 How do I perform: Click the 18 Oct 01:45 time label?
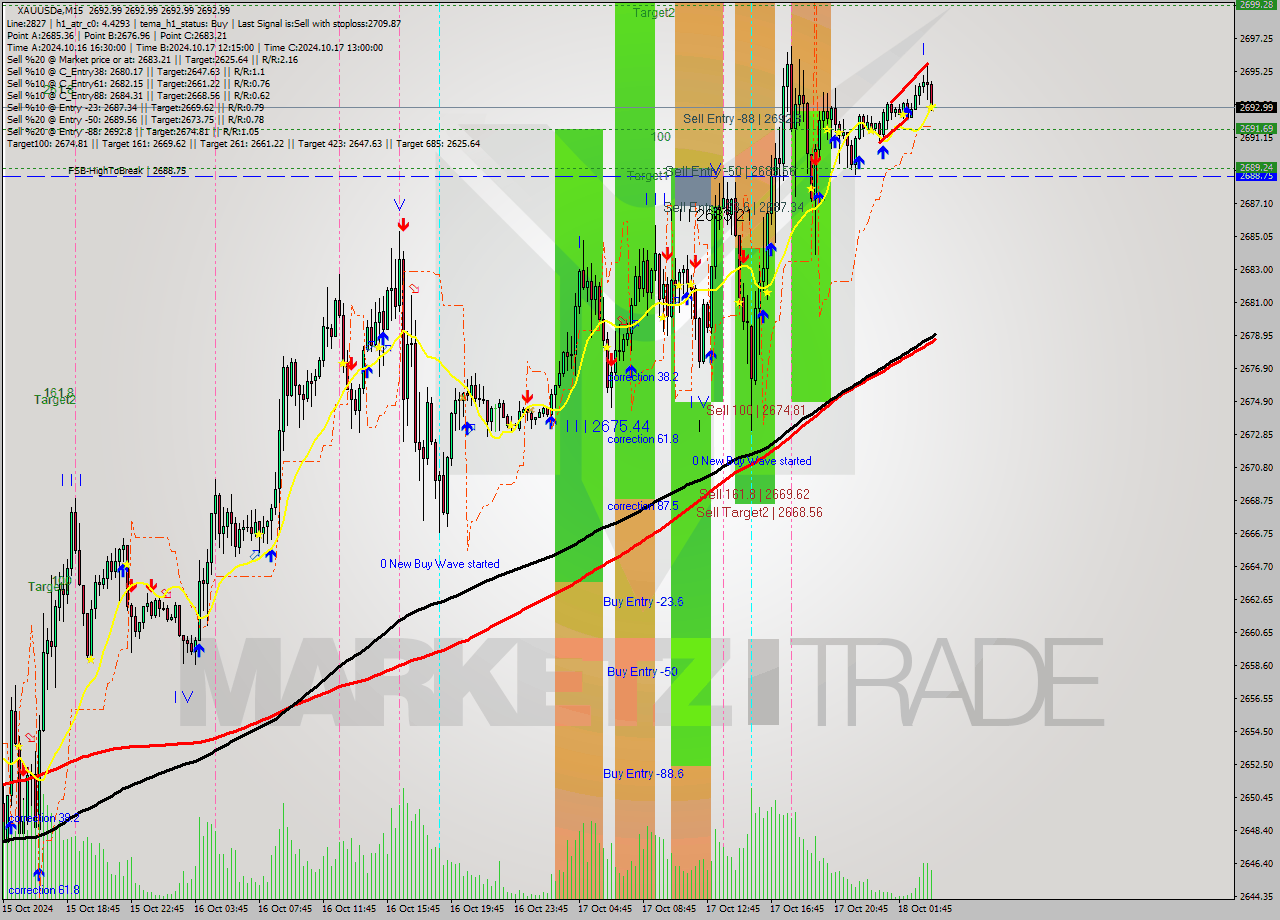(x=924, y=909)
